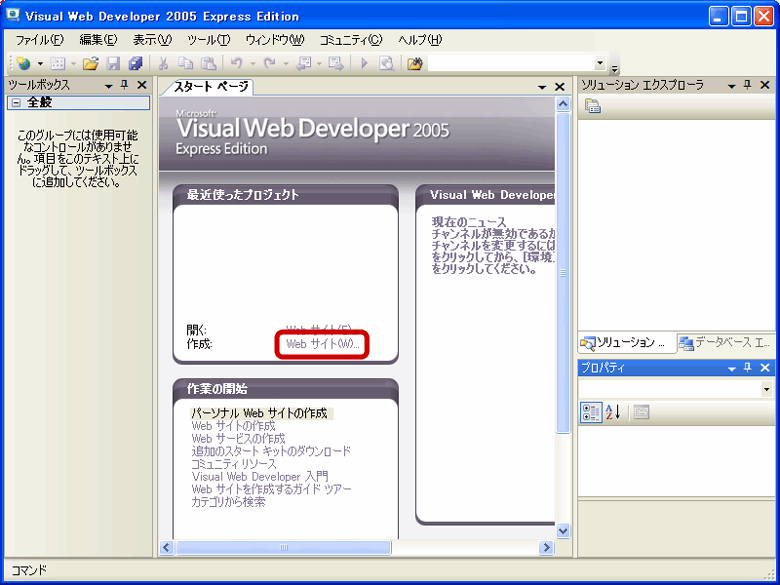Screen dimensions: 780x585
Task: Click the View in Browser icon
Action: pos(387,64)
